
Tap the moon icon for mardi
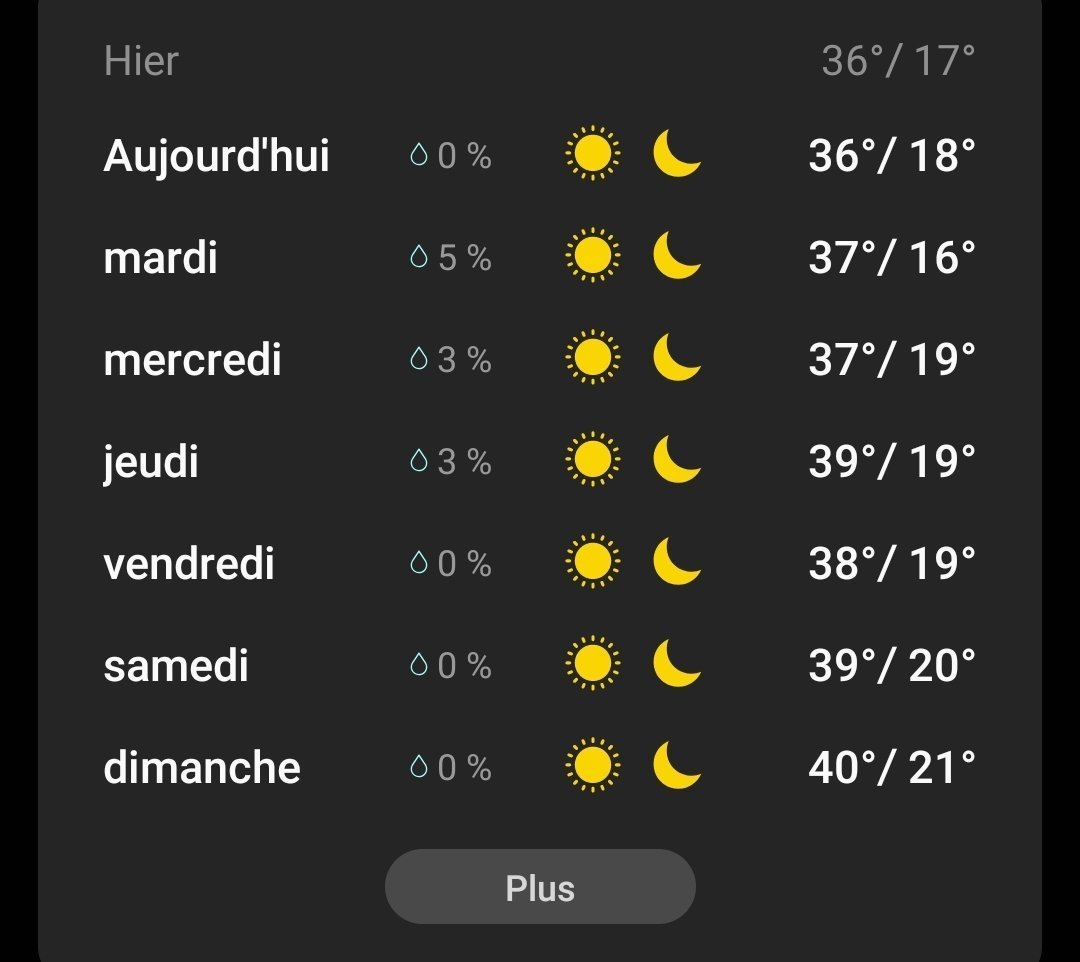(677, 255)
